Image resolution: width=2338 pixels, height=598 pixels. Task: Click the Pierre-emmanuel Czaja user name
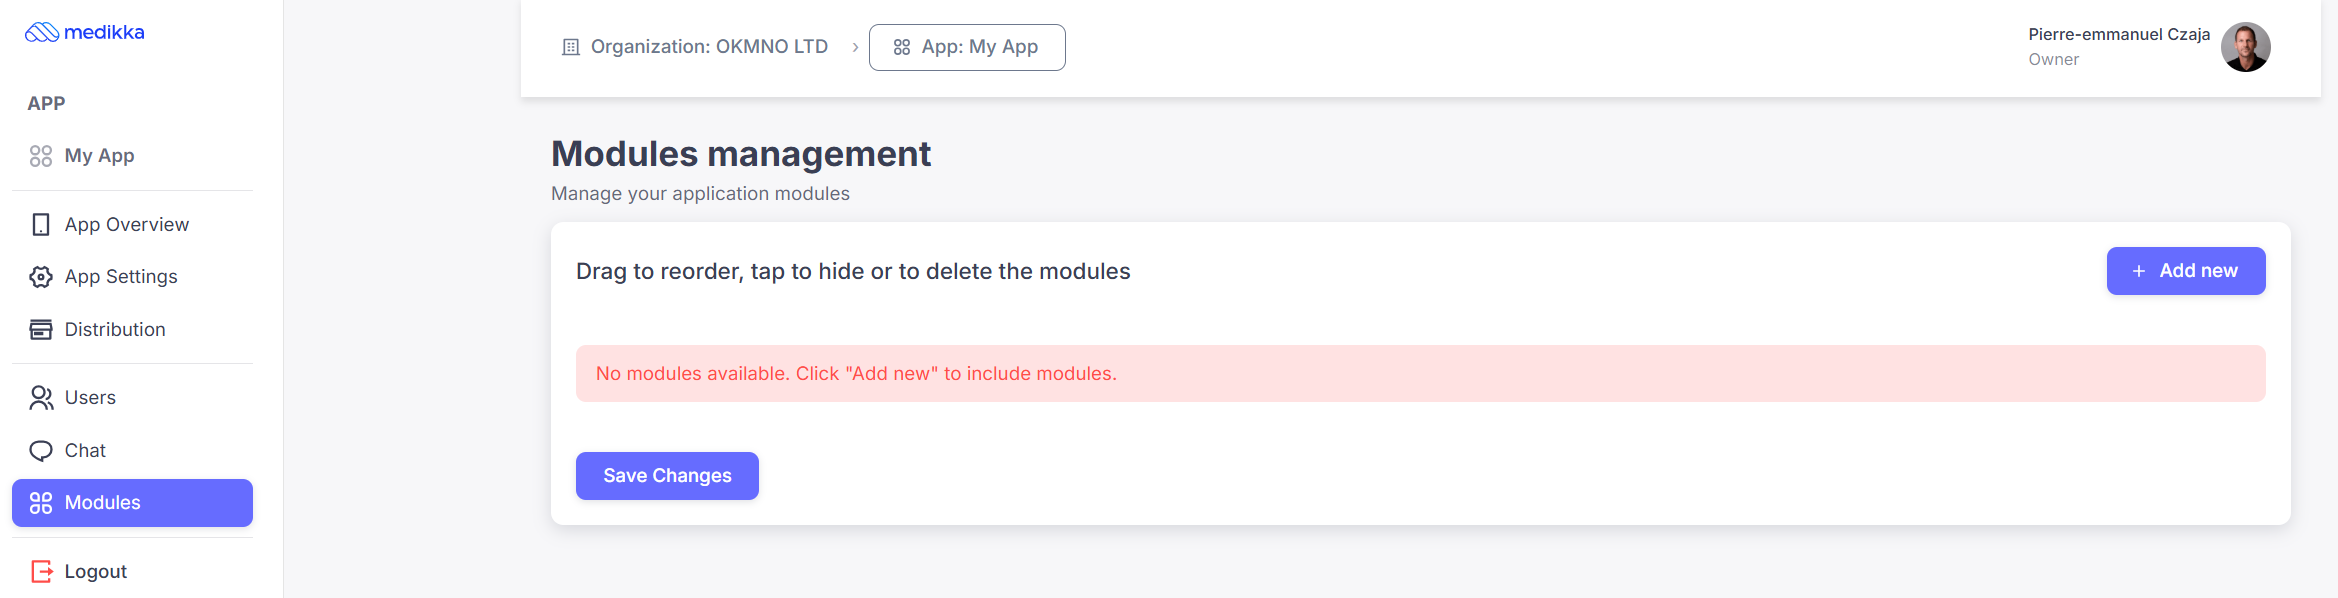point(2118,34)
